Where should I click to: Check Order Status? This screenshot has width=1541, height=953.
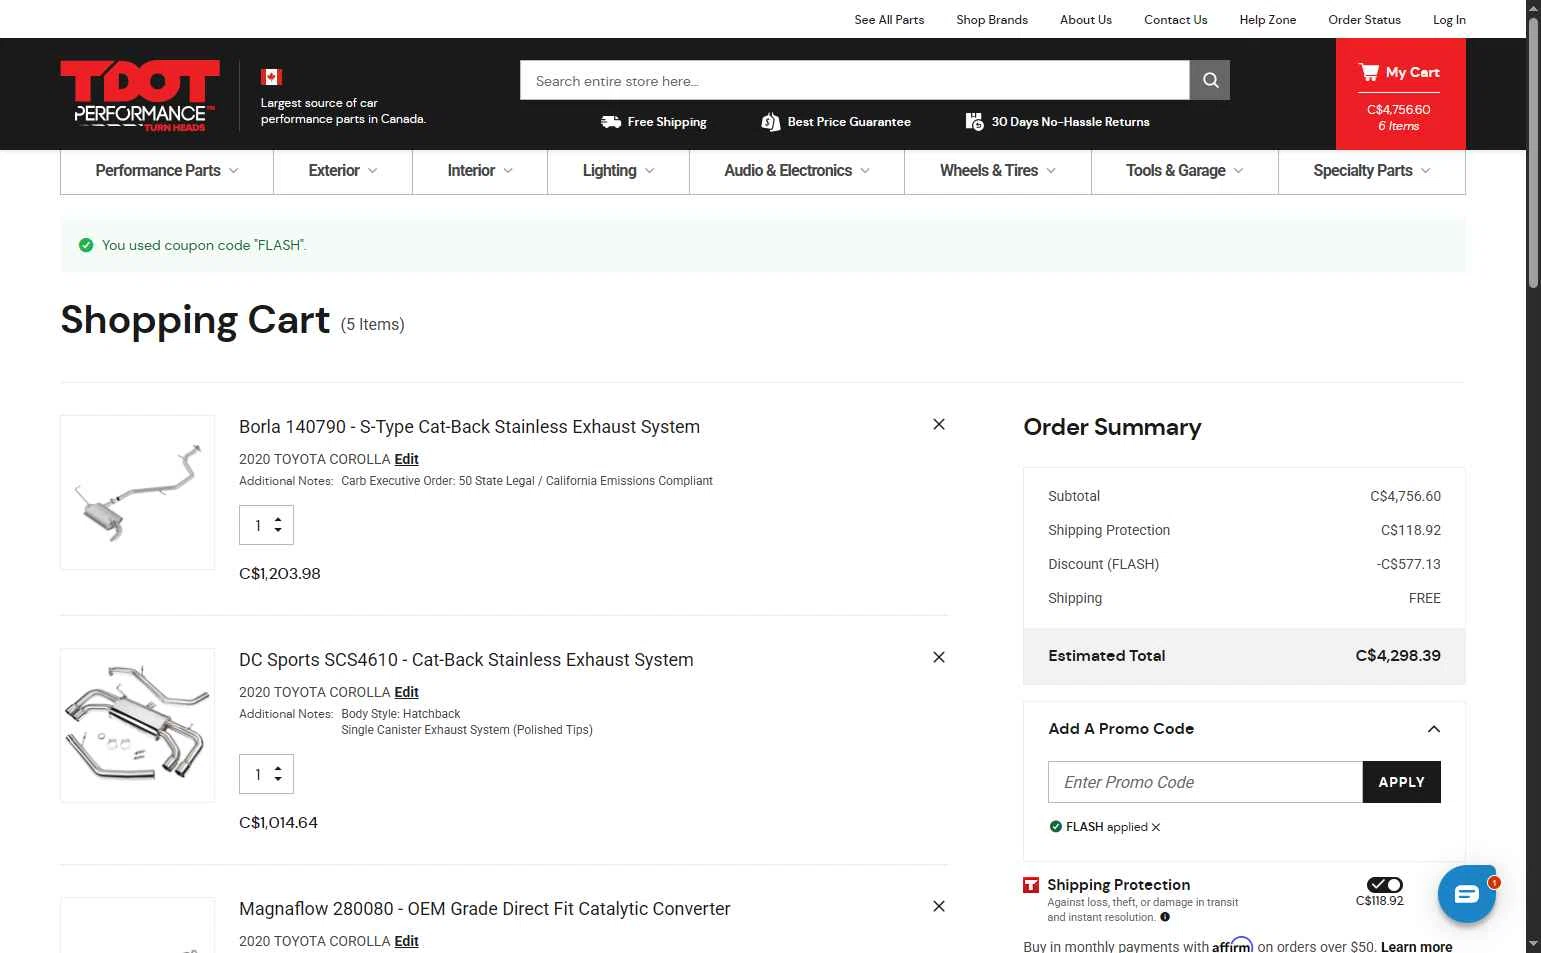click(1364, 19)
